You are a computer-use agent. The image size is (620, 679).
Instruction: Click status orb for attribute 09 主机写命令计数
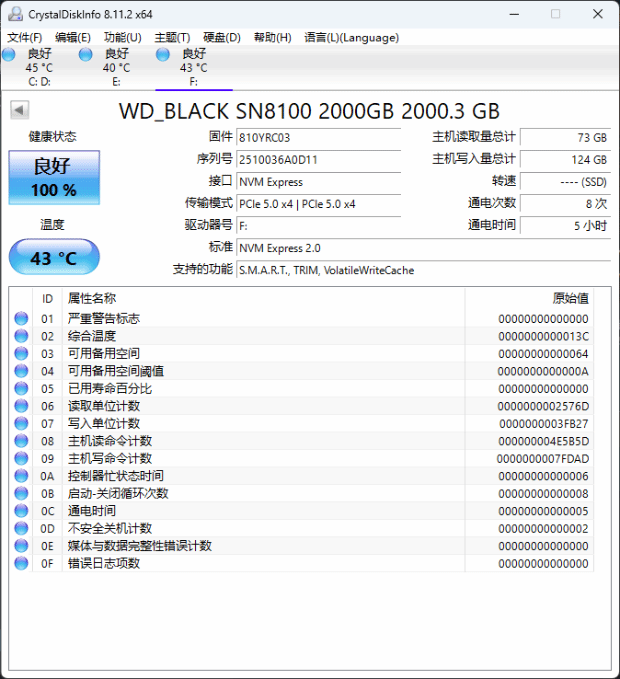point(21,458)
